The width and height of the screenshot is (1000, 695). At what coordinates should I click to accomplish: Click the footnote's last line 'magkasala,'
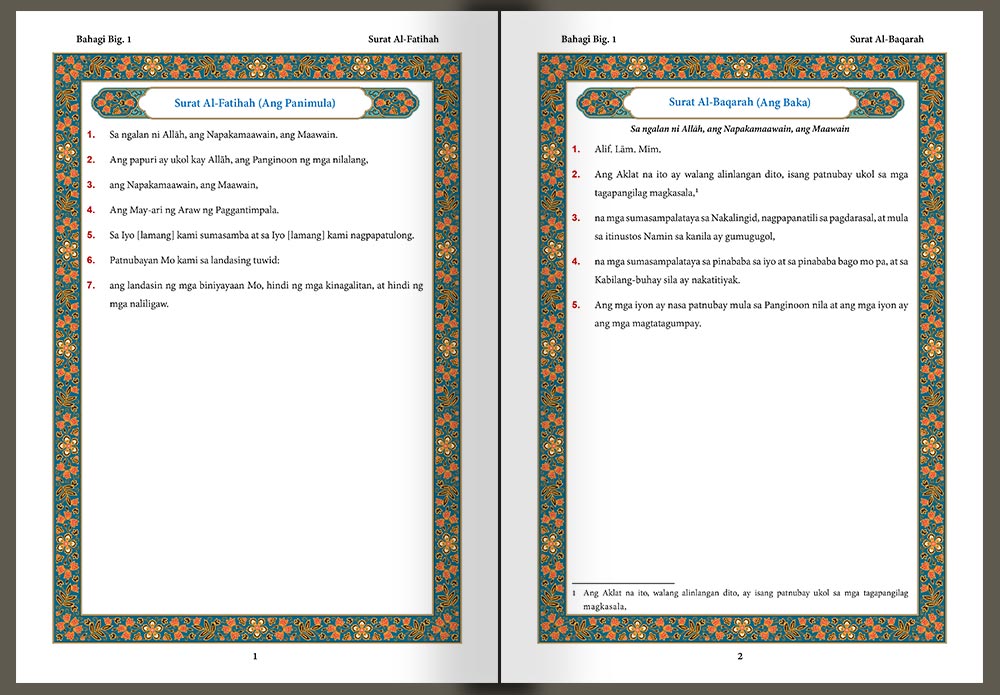click(x=605, y=607)
